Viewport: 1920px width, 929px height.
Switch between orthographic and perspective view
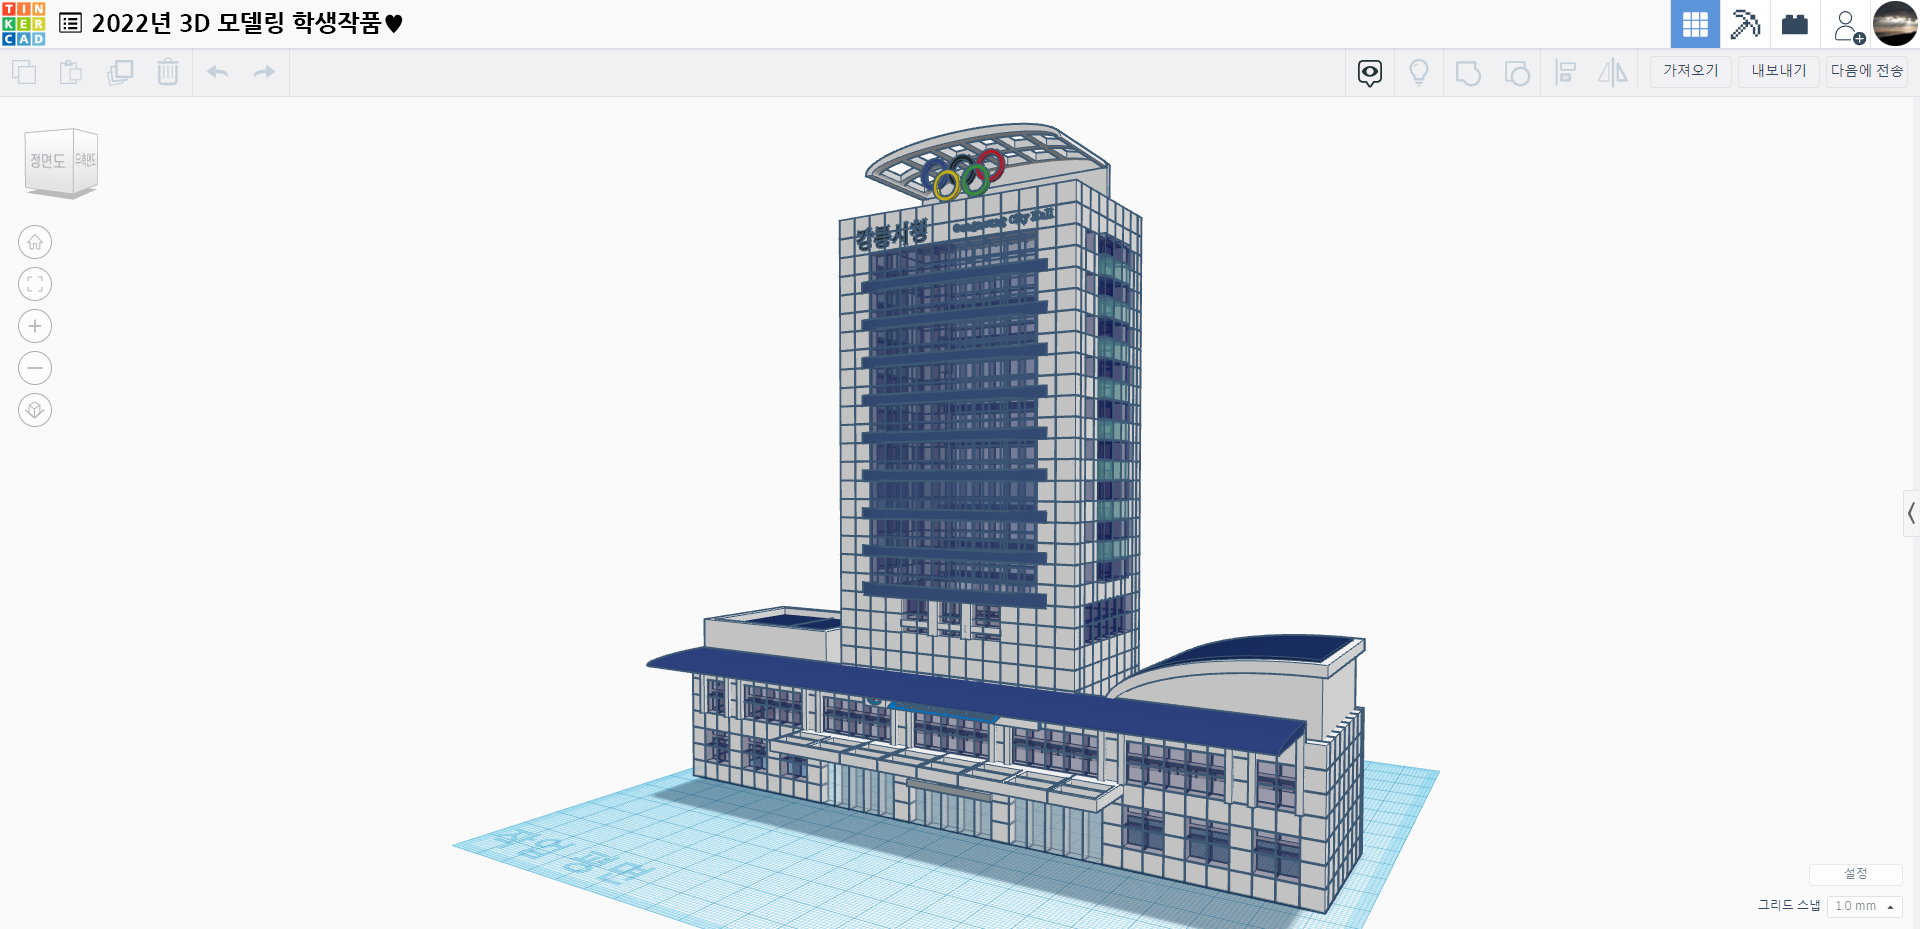pyautogui.click(x=35, y=410)
